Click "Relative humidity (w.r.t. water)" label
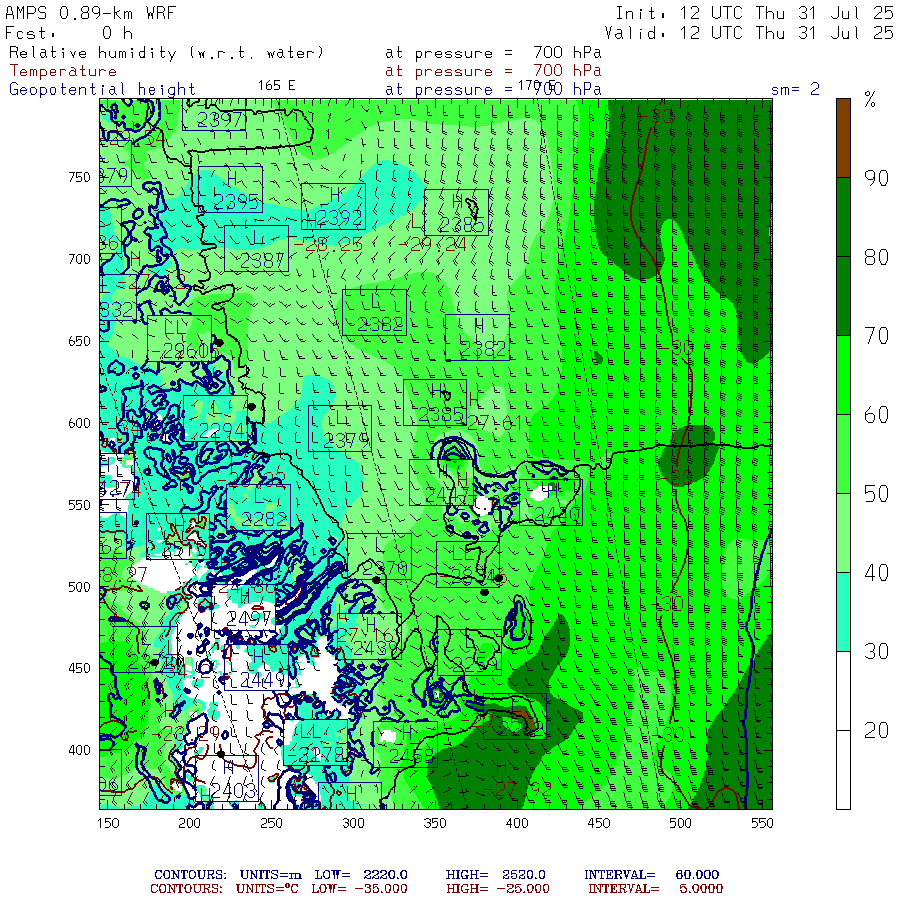Image resolution: width=900 pixels, height=900 pixels. 166,53
